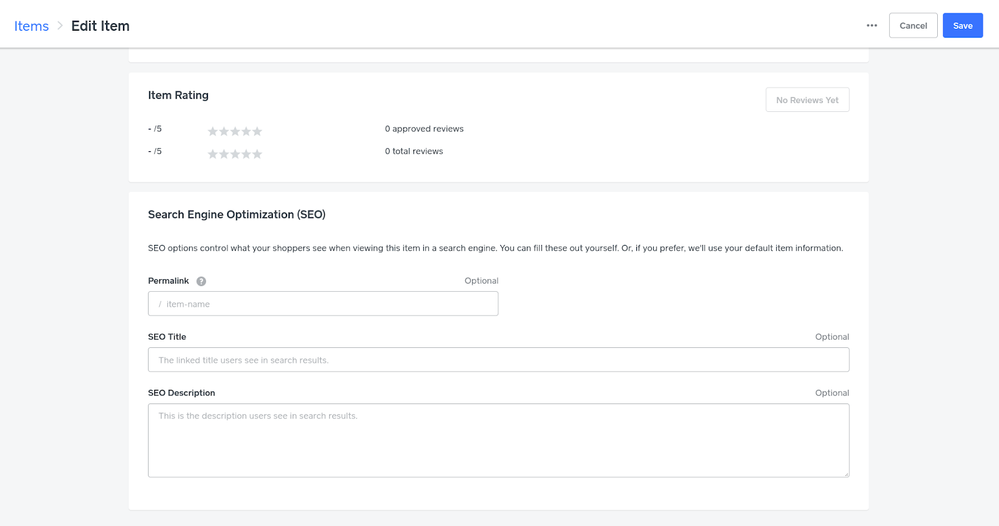Screen dimensions: 999x526
Task: Click fifth star in approved reviews row
Action: [x=257, y=132]
